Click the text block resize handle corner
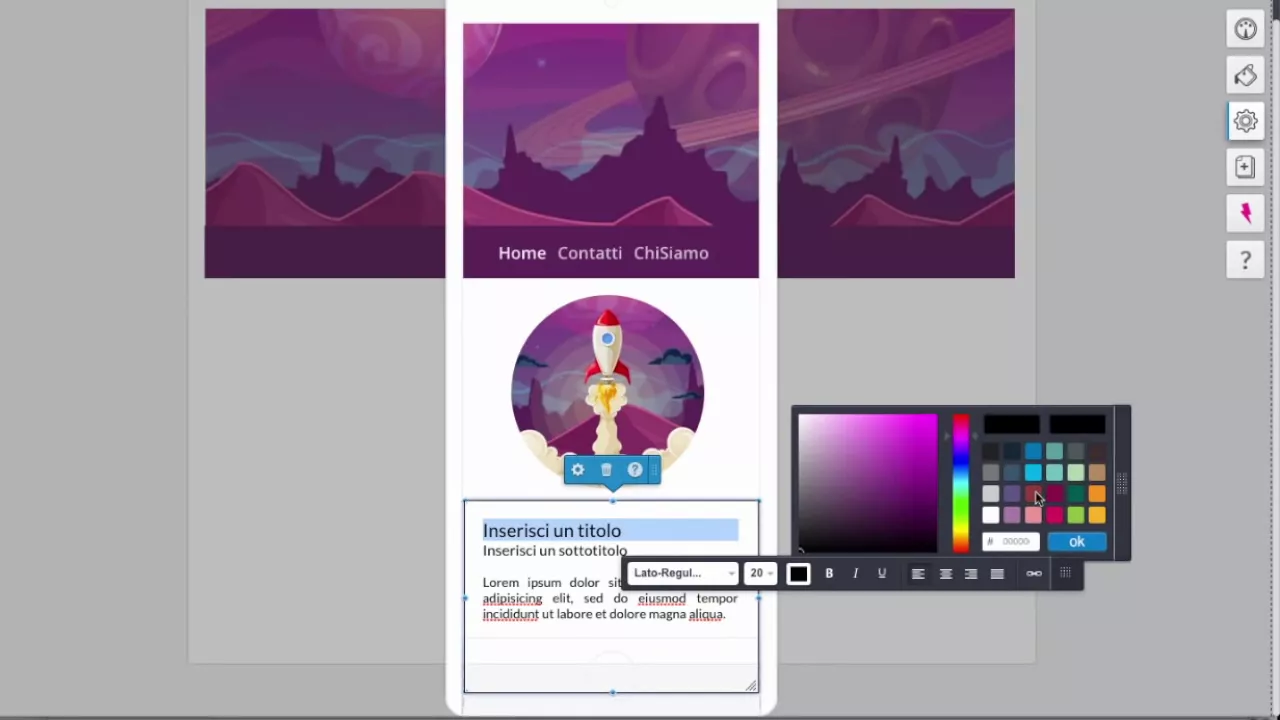The height and width of the screenshot is (720, 1280). 751,685
